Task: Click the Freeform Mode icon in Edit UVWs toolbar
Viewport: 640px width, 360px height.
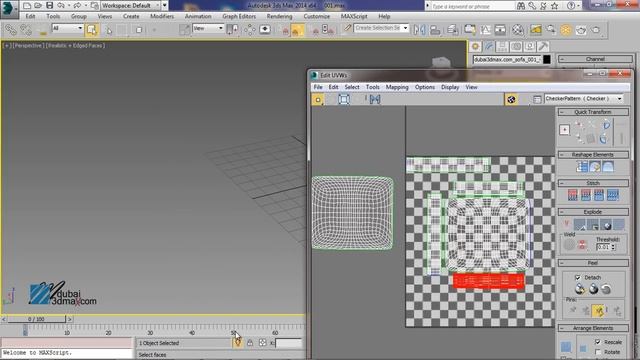Action: [344, 99]
